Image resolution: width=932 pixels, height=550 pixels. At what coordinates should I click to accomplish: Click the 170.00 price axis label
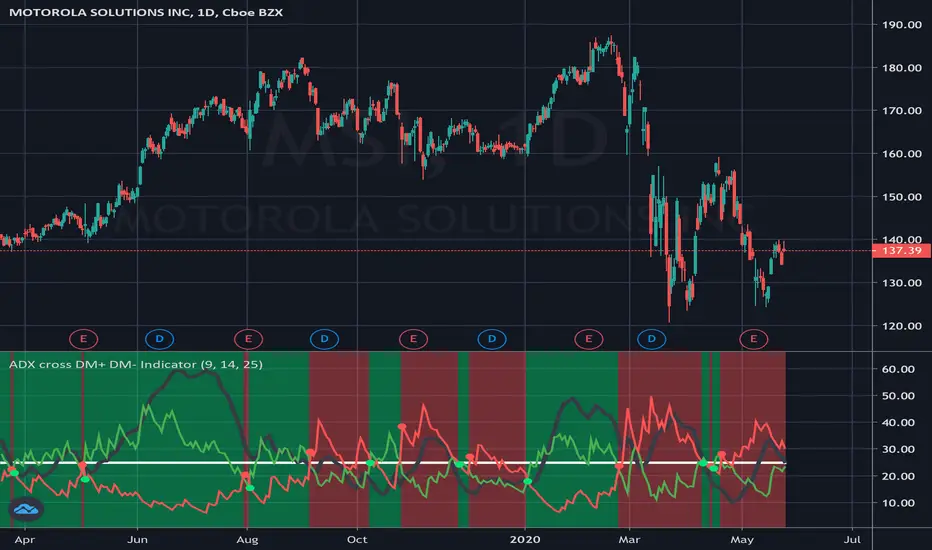click(902, 111)
